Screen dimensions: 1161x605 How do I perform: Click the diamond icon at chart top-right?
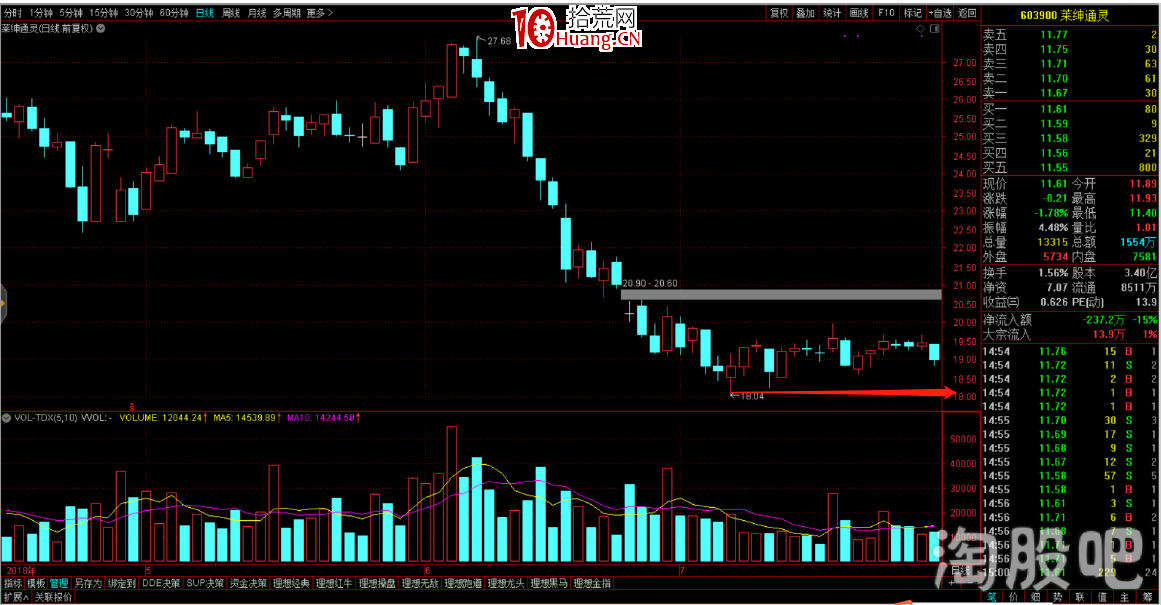click(x=920, y=29)
